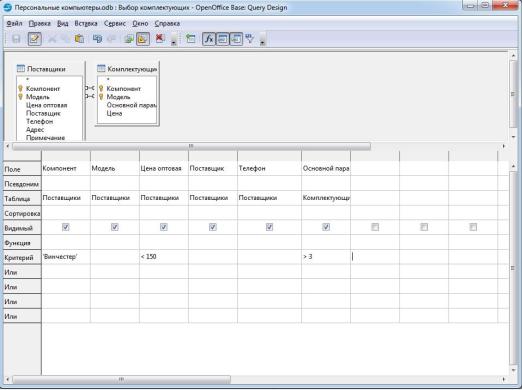Expand toolbar overflow arrow after Distinct Values
The height and width of the screenshot is (390, 522).
pos(263,39)
